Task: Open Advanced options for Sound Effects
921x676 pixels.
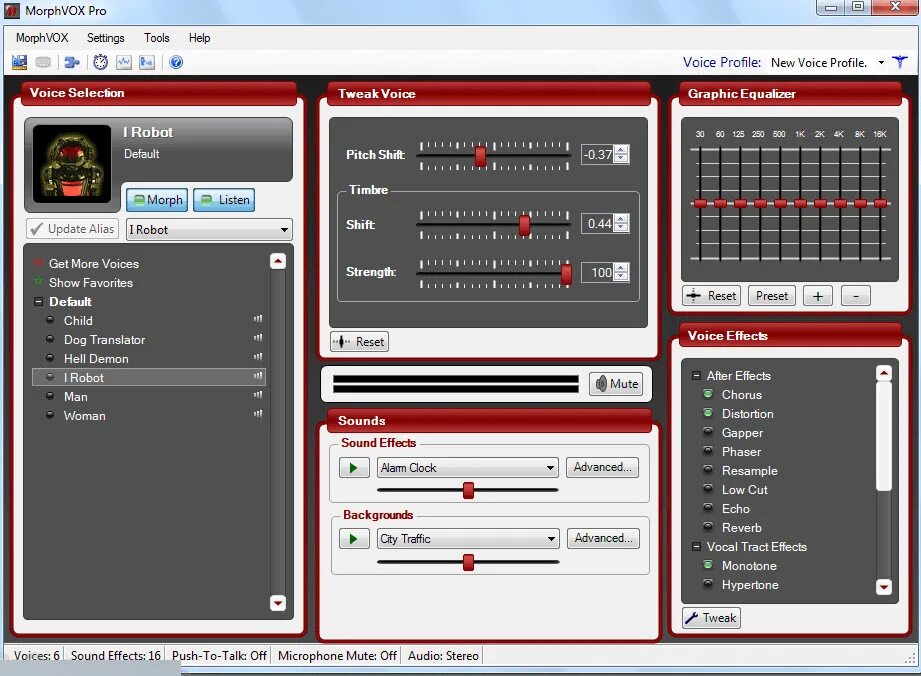Action: click(603, 467)
